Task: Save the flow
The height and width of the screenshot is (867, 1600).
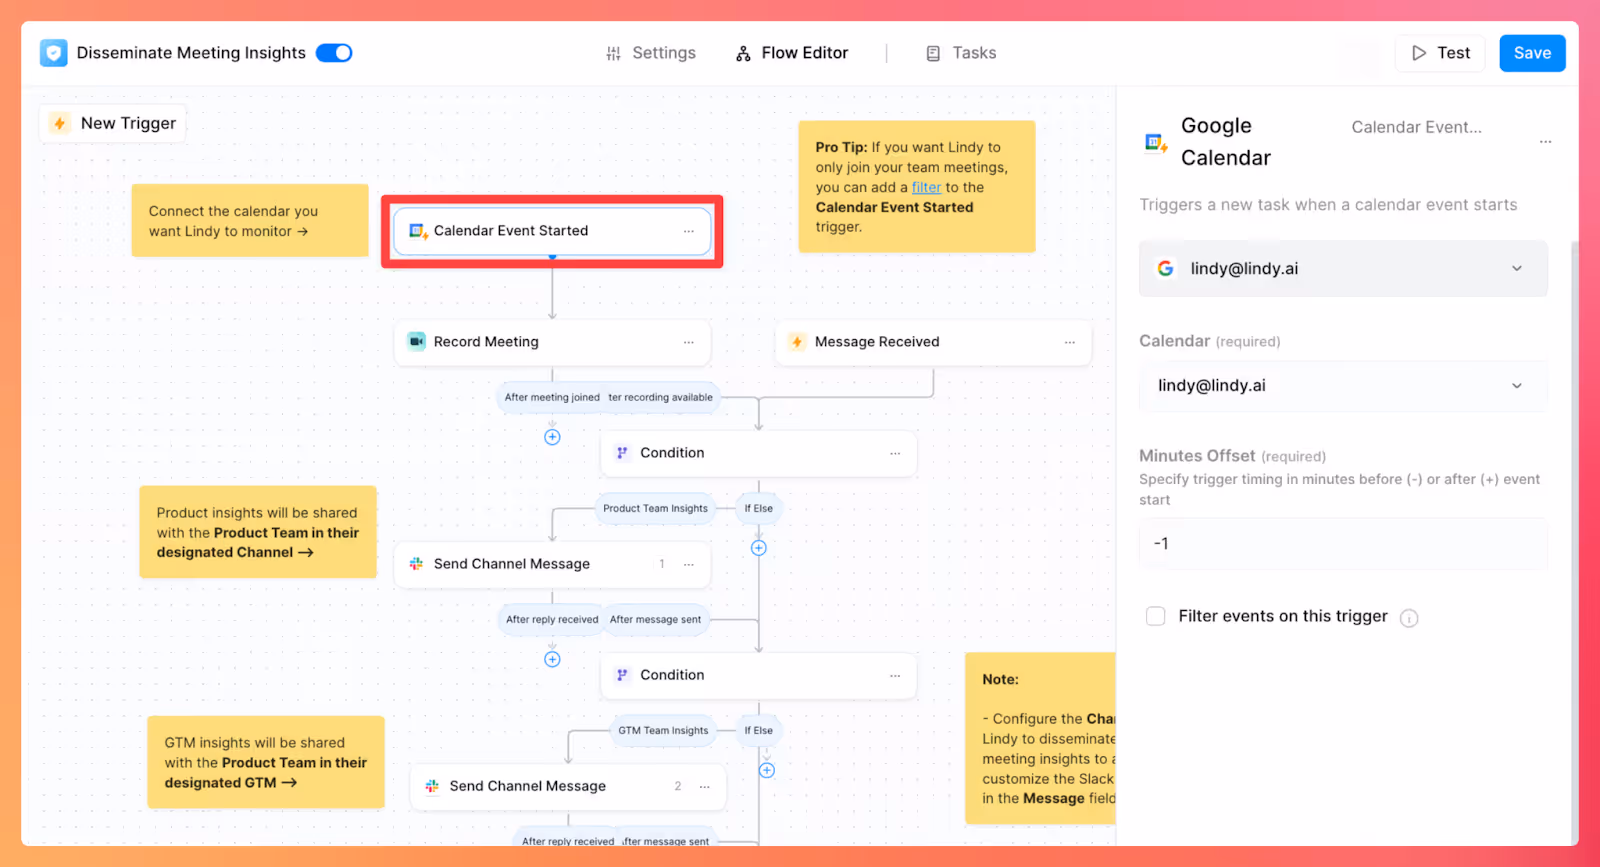Action: tap(1532, 53)
